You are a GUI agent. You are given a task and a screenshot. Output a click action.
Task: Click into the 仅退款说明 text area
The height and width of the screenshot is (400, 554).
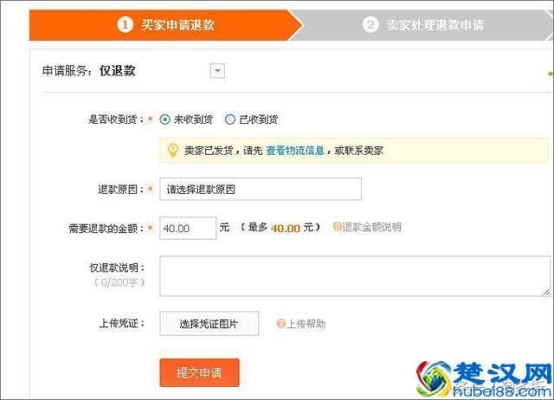355,276
